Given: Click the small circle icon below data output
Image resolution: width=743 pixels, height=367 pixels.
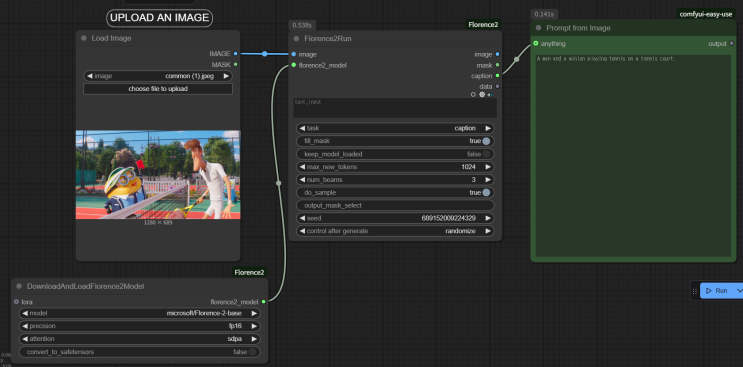Looking at the screenshot, I should 473,95.
